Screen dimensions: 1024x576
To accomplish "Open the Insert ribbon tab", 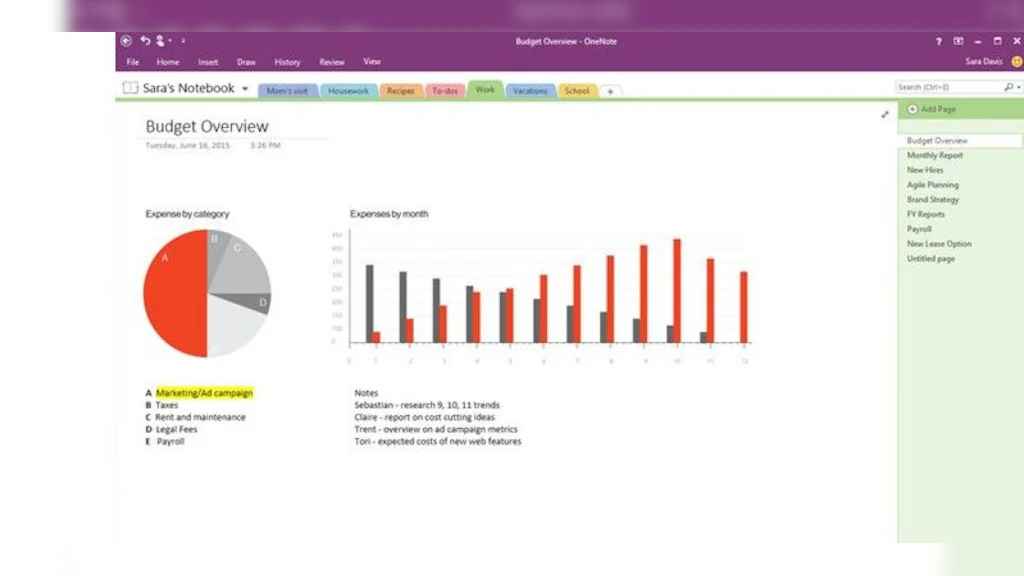I will tap(208, 62).
